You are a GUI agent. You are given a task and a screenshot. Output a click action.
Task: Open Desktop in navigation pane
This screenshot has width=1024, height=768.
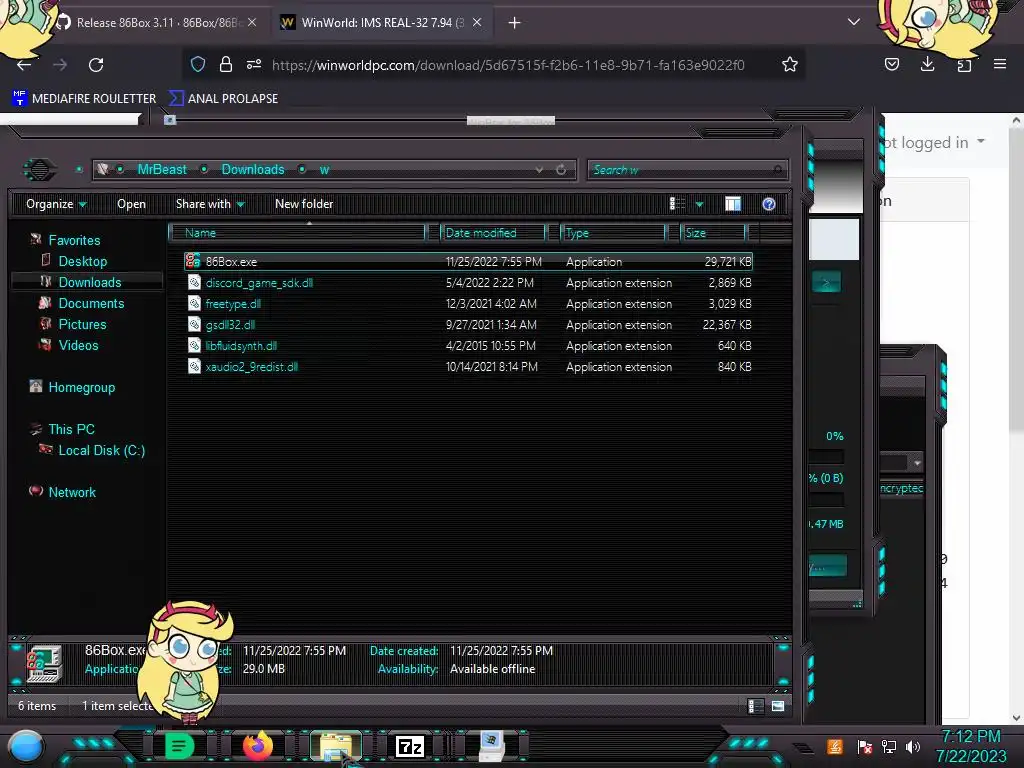(x=82, y=261)
